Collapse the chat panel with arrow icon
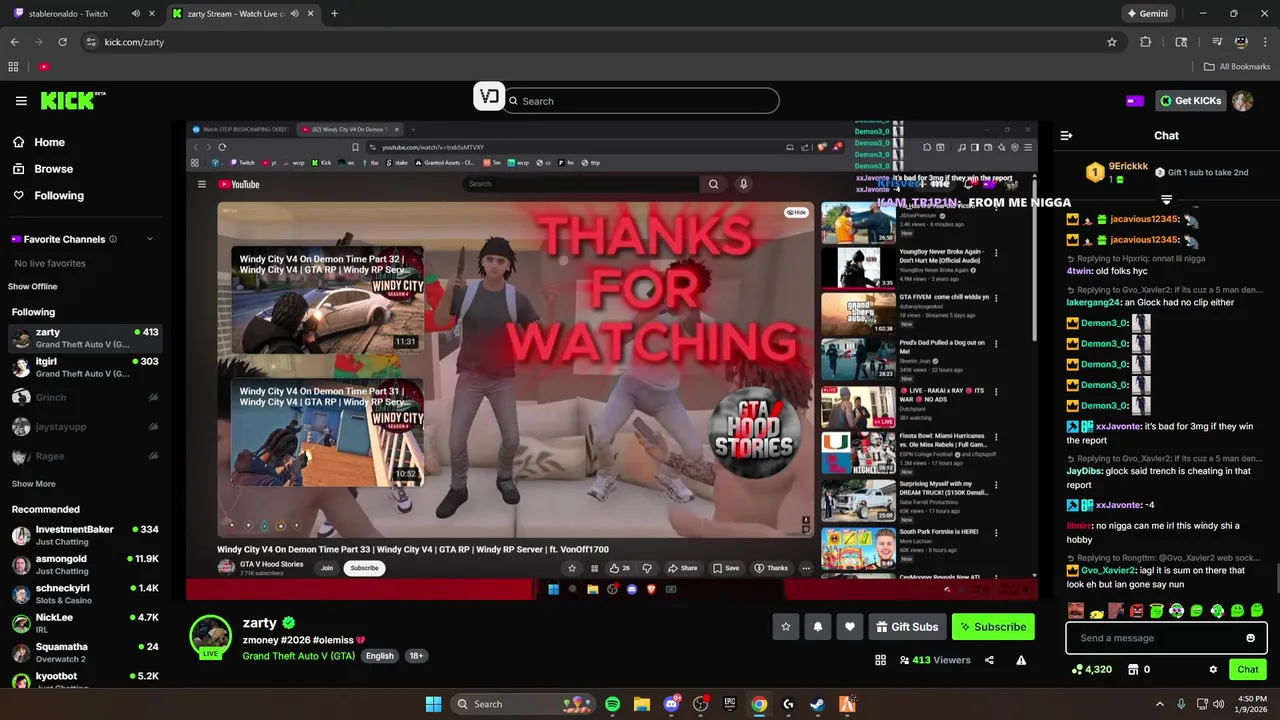1280x720 pixels. pyautogui.click(x=1066, y=135)
